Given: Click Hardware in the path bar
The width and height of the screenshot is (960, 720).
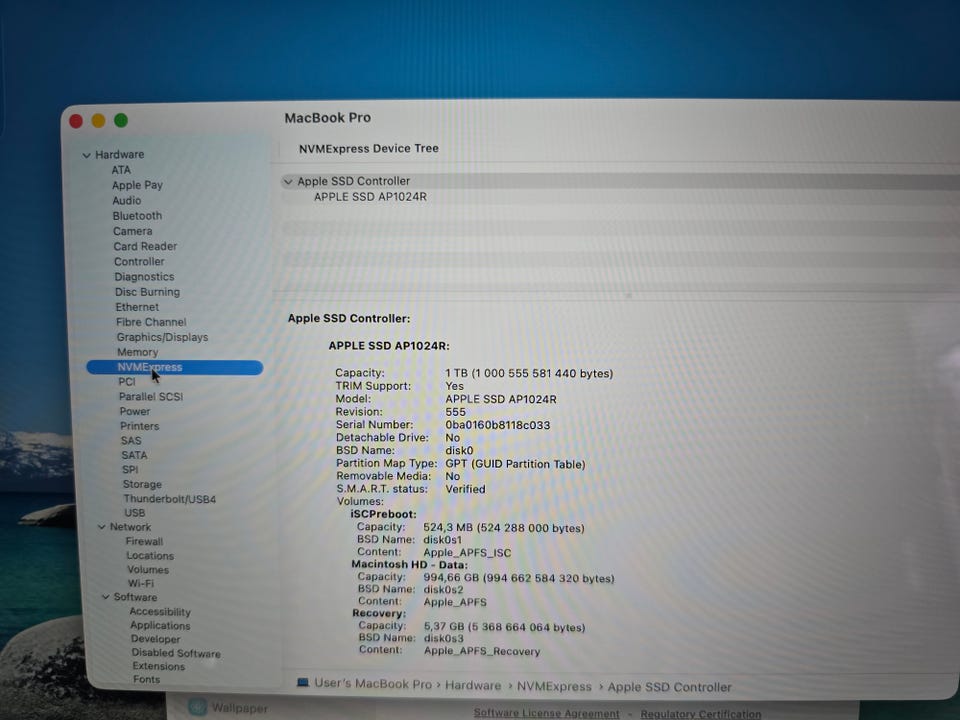Looking at the screenshot, I should 473,686.
